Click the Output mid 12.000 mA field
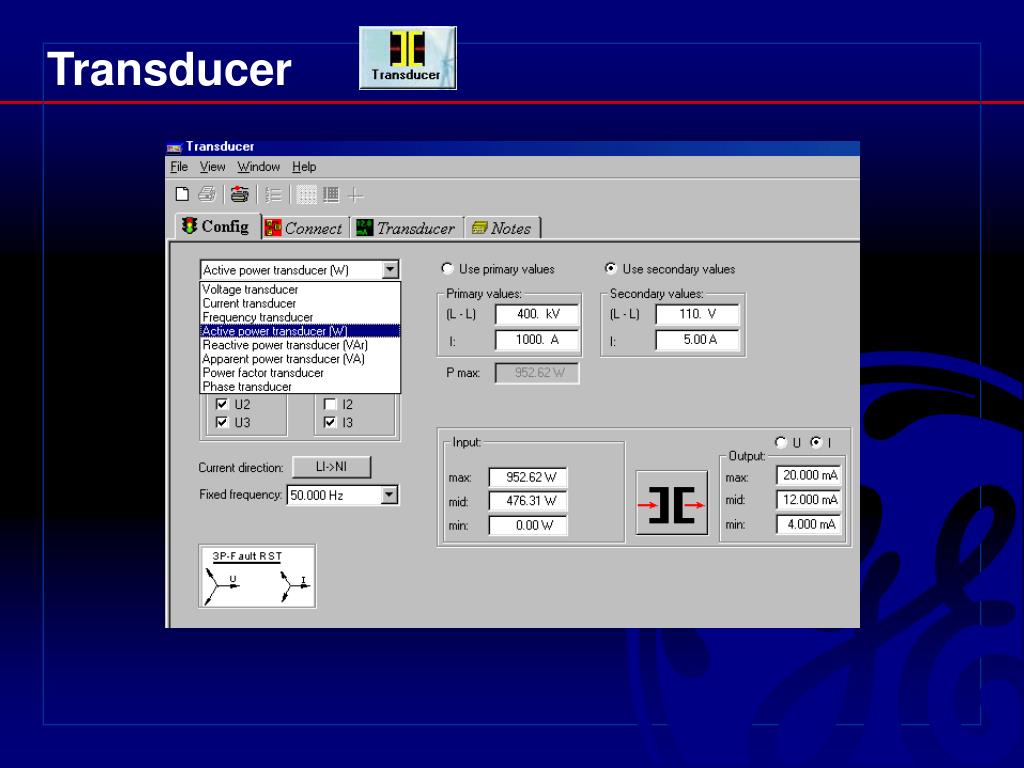The width and height of the screenshot is (1024, 768). [808, 500]
